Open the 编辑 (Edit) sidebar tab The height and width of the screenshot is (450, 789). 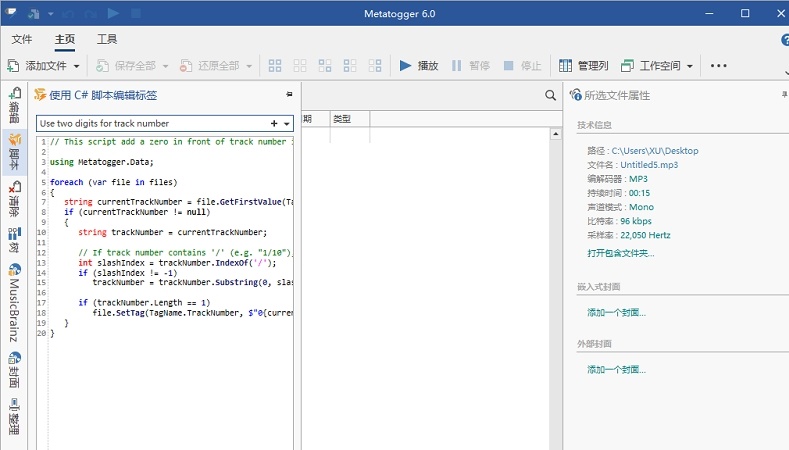click(x=14, y=106)
